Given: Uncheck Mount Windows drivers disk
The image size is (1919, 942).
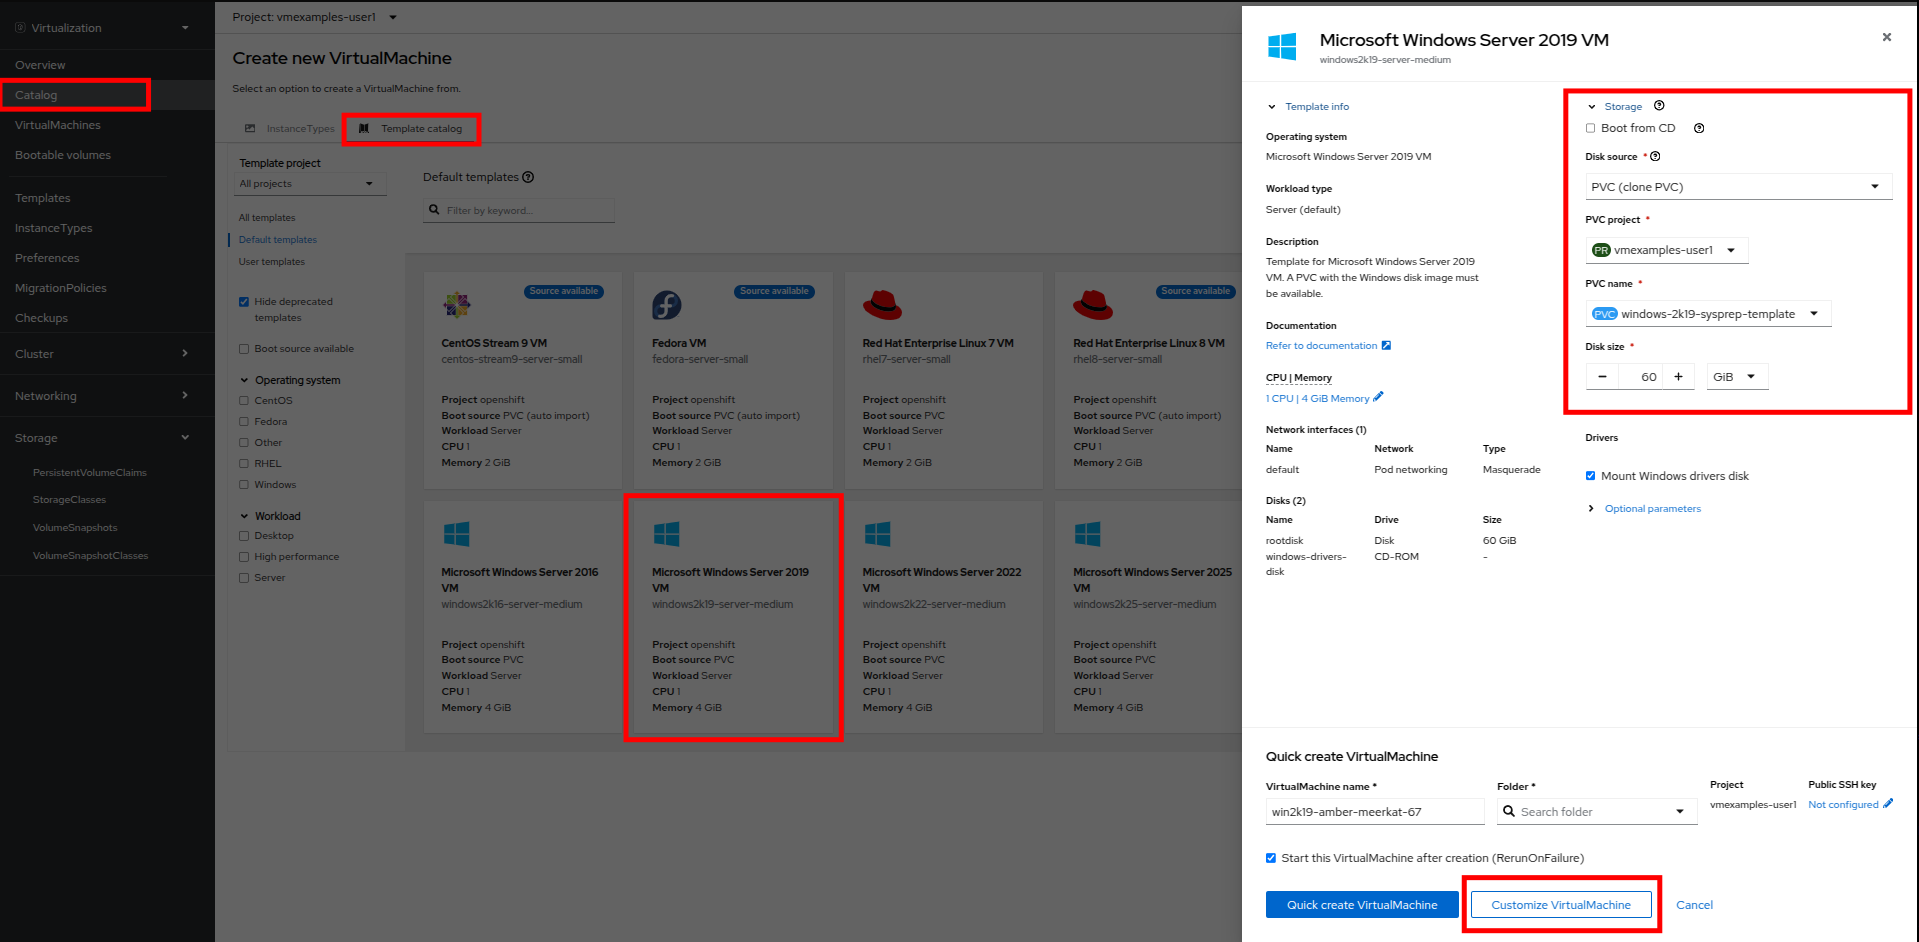Looking at the screenshot, I should click(1591, 476).
